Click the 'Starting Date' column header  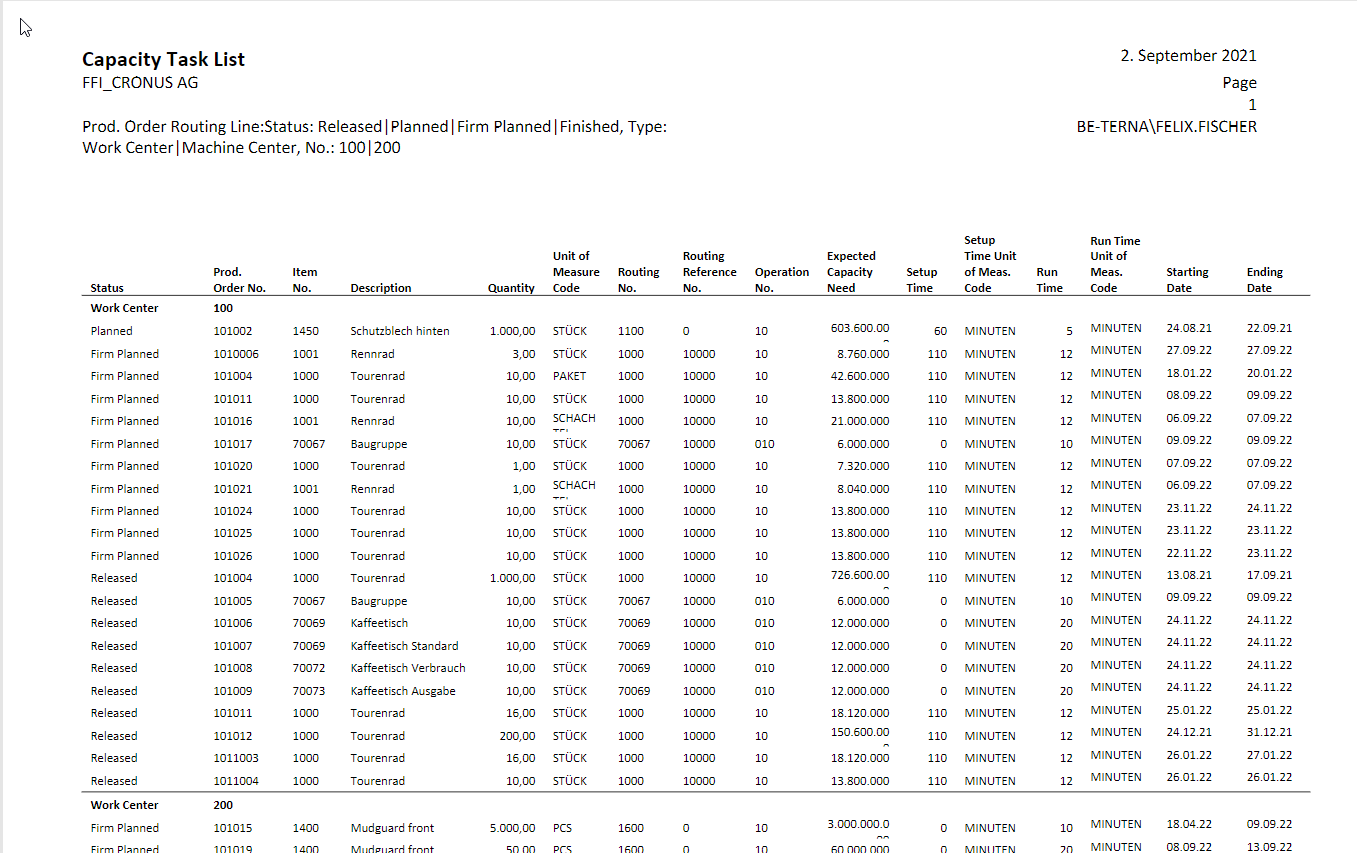pos(1187,280)
